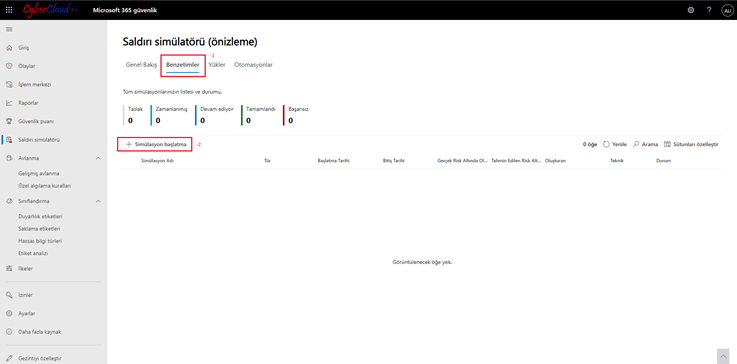The width and height of the screenshot is (737, 364).
Task: Click the Gezintiyi özelleştir pencil icon
Action: point(9,358)
